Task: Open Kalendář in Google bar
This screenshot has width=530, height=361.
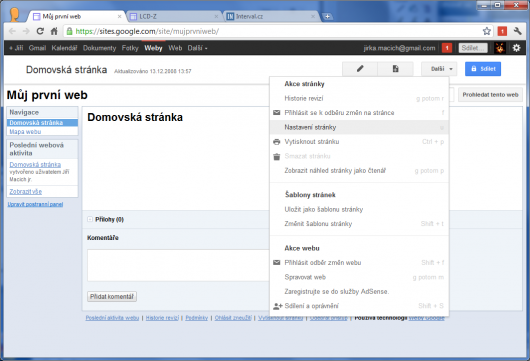Action: pos(64,48)
